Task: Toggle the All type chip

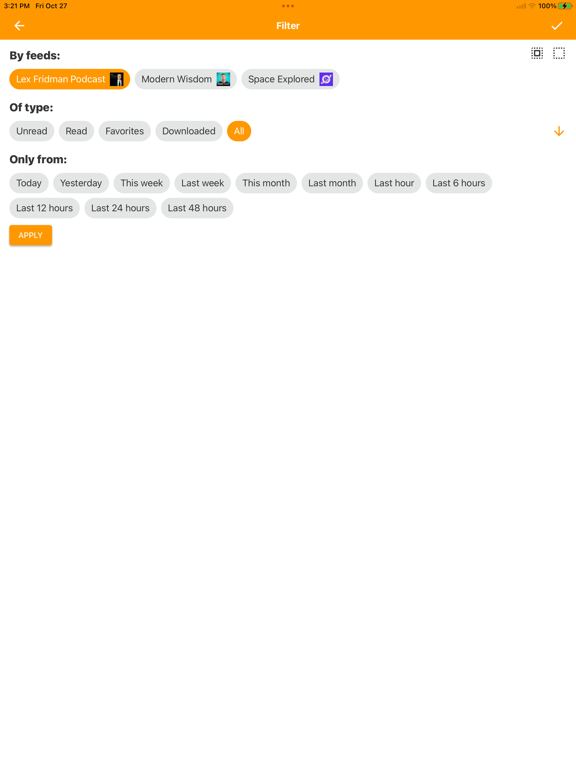Action: click(x=239, y=131)
